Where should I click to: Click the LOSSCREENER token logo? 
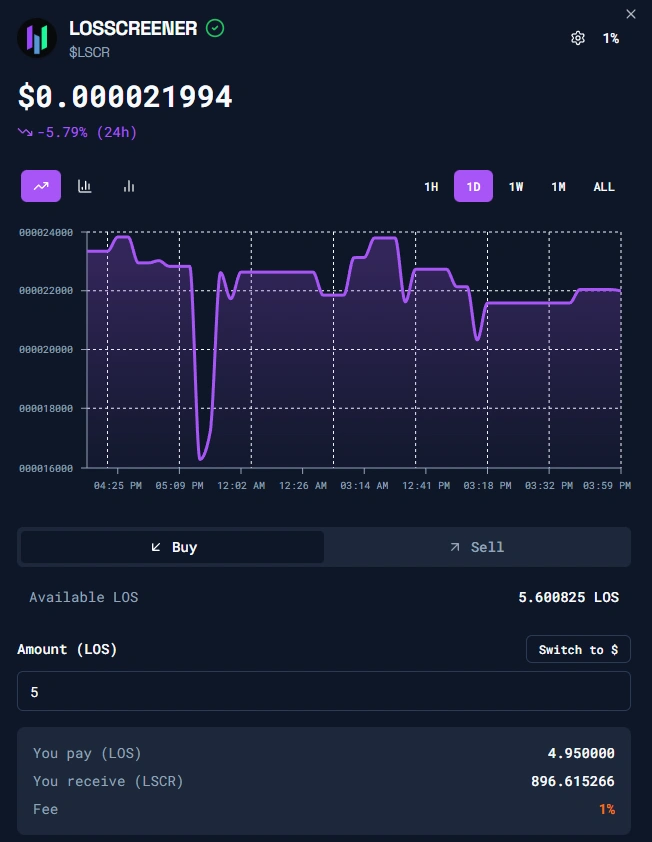(37, 38)
